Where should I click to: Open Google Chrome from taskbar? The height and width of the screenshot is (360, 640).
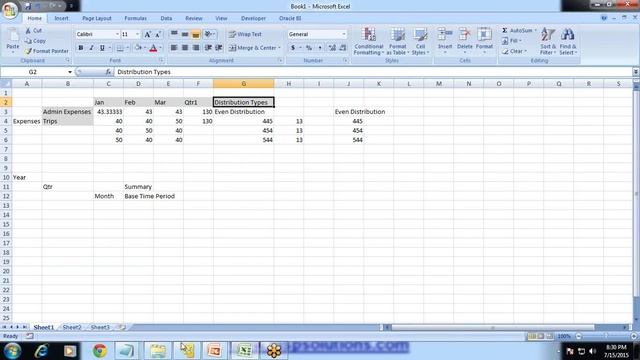tap(100, 351)
